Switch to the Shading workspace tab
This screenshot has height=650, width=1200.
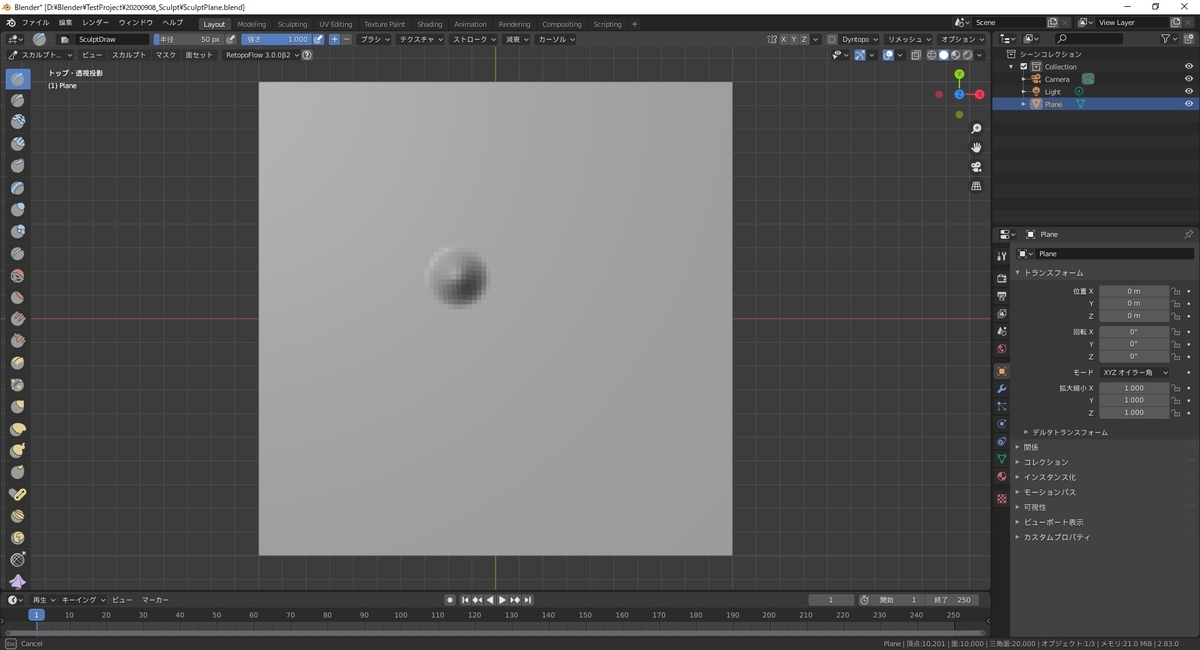[x=430, y=23]
